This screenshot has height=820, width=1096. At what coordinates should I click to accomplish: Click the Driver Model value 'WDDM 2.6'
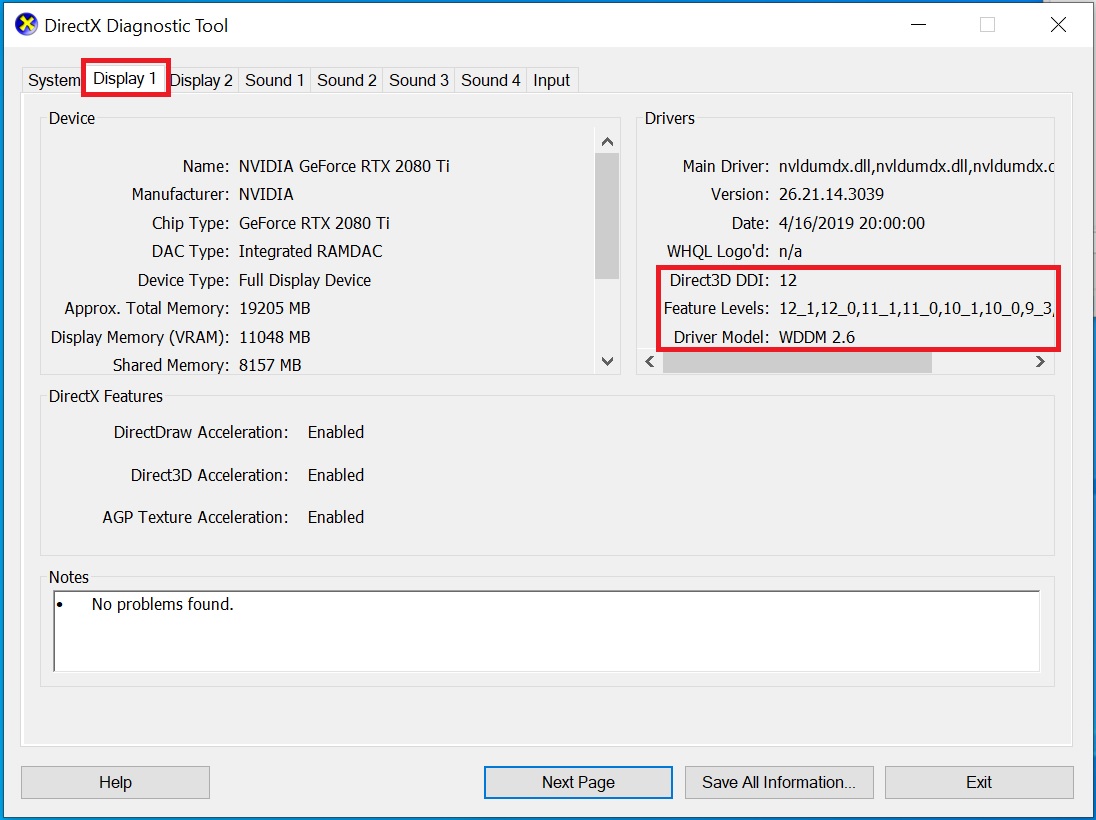(816, 337)
